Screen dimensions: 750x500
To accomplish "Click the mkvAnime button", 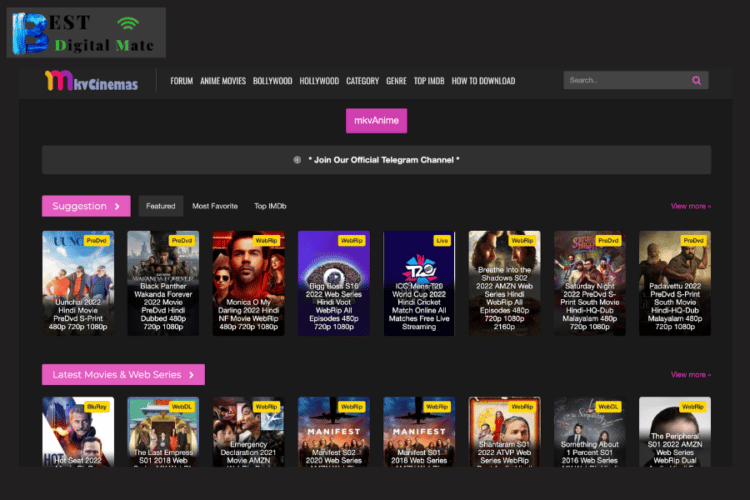I will click(376, 121).
